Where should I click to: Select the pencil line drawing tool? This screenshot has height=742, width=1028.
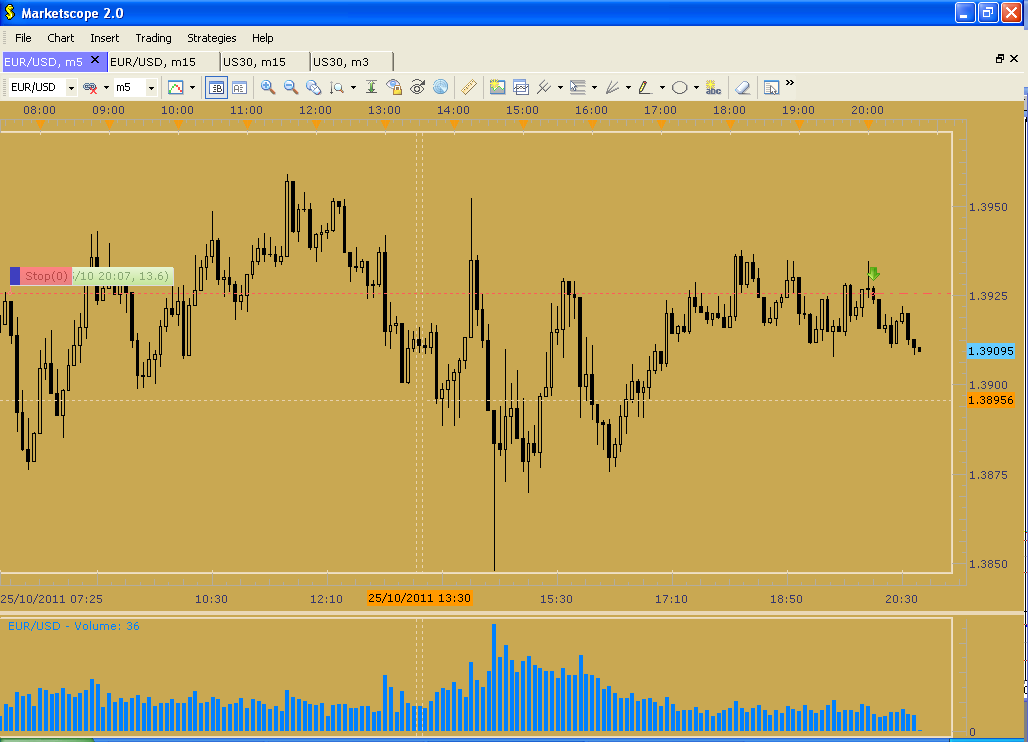(x=646, y=87)
